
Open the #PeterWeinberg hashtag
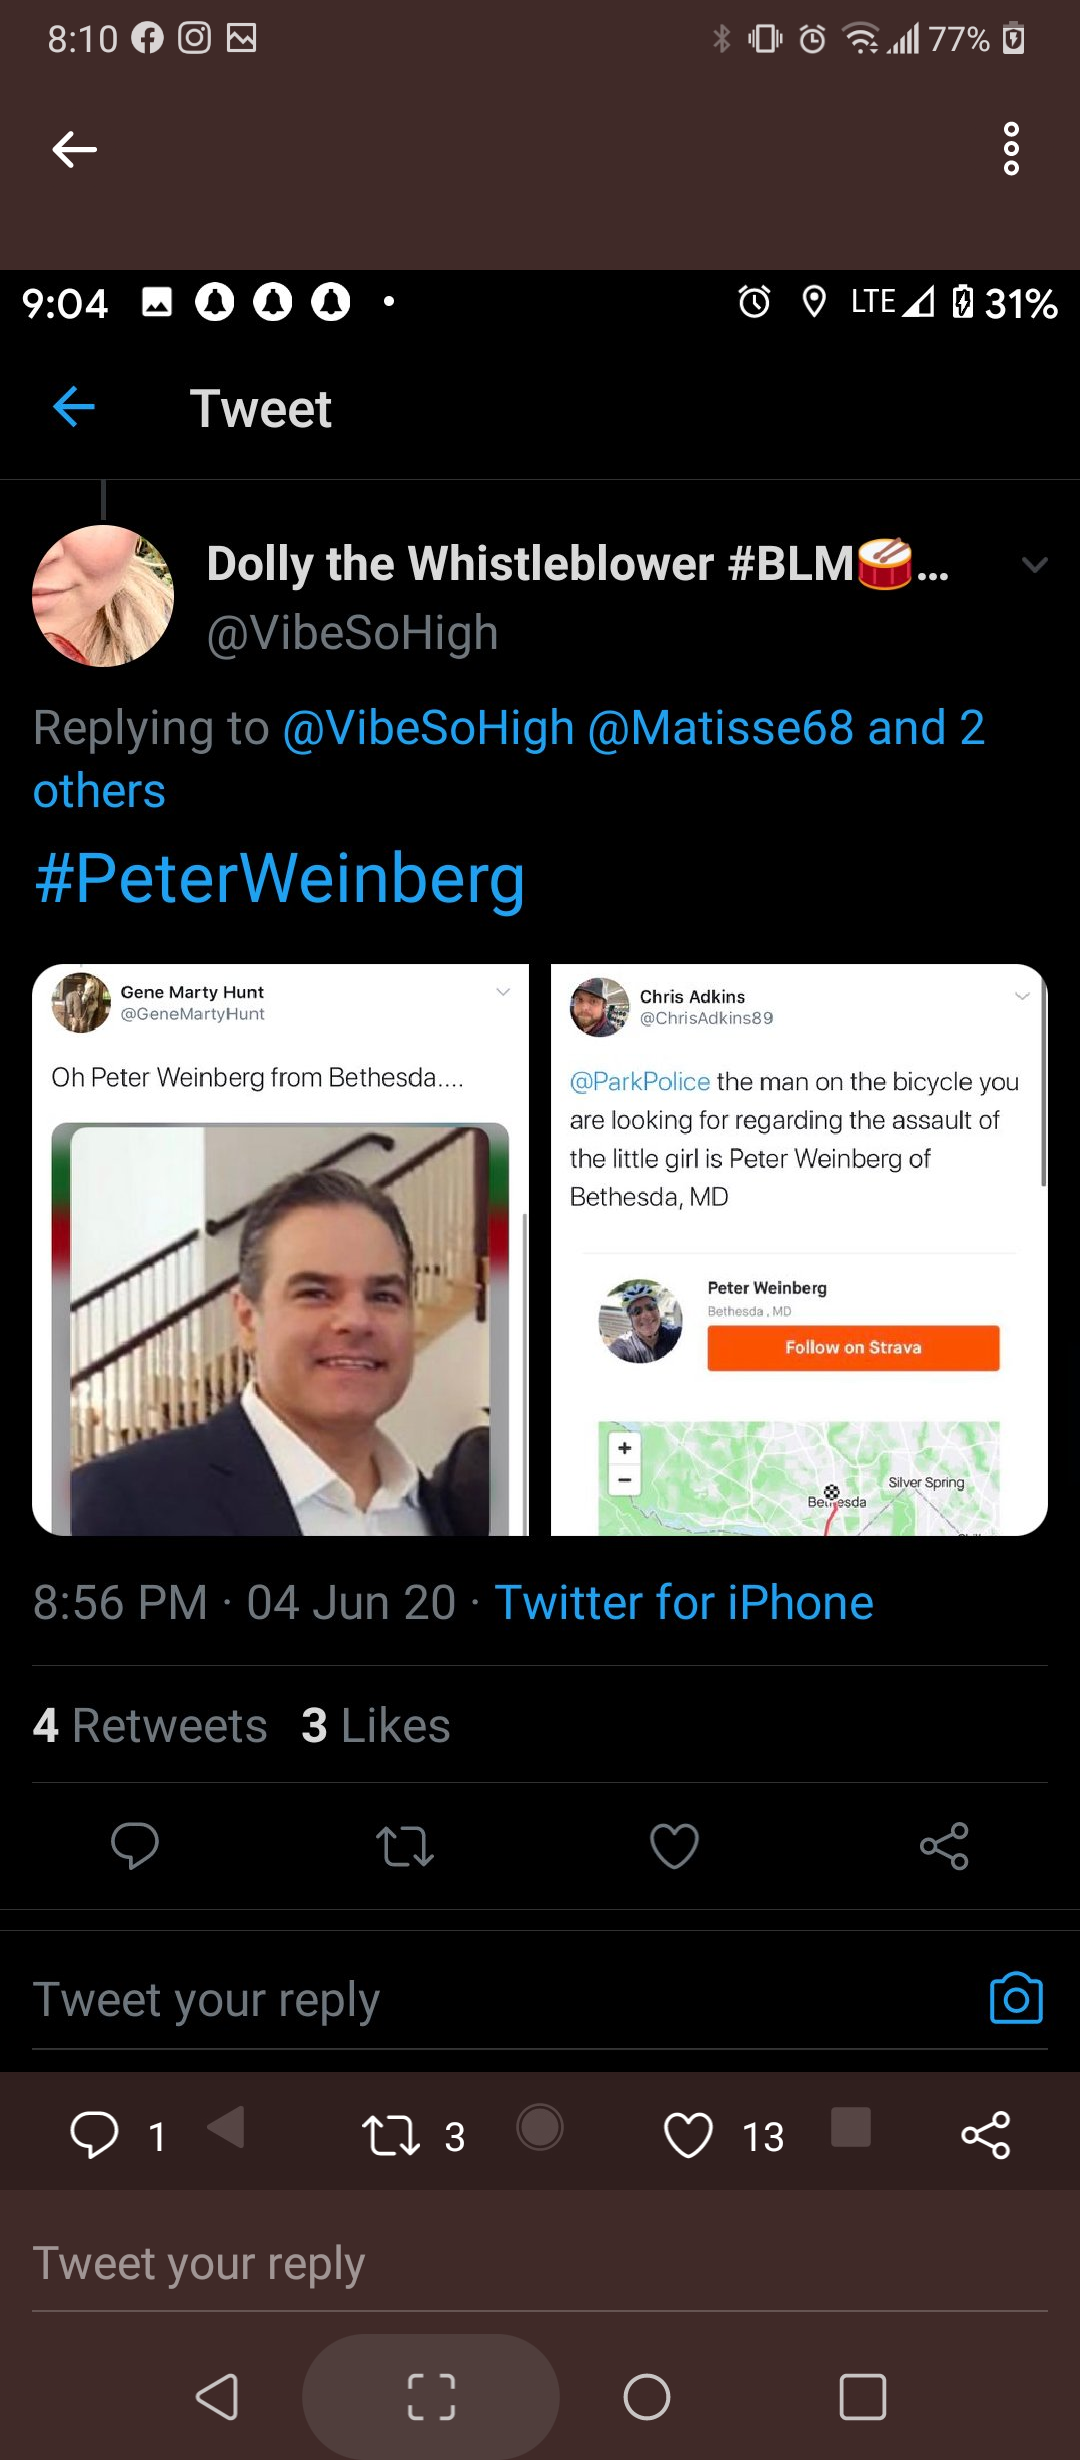point(280,879)
